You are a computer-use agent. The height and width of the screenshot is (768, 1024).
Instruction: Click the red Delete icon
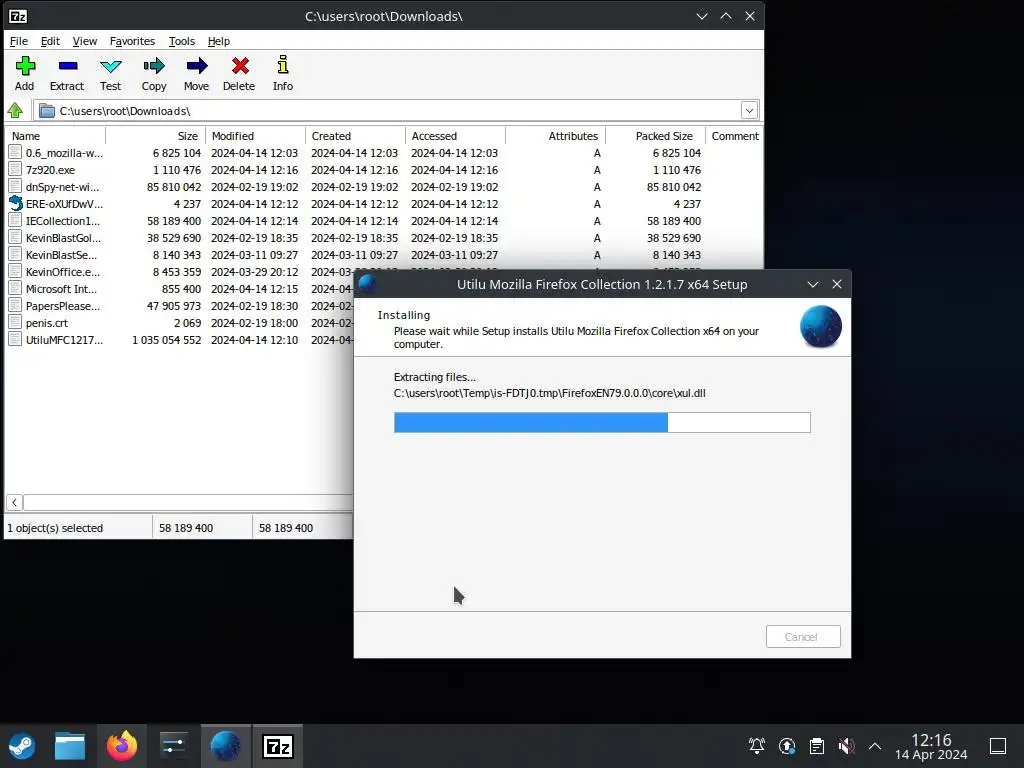coord(240,66)
